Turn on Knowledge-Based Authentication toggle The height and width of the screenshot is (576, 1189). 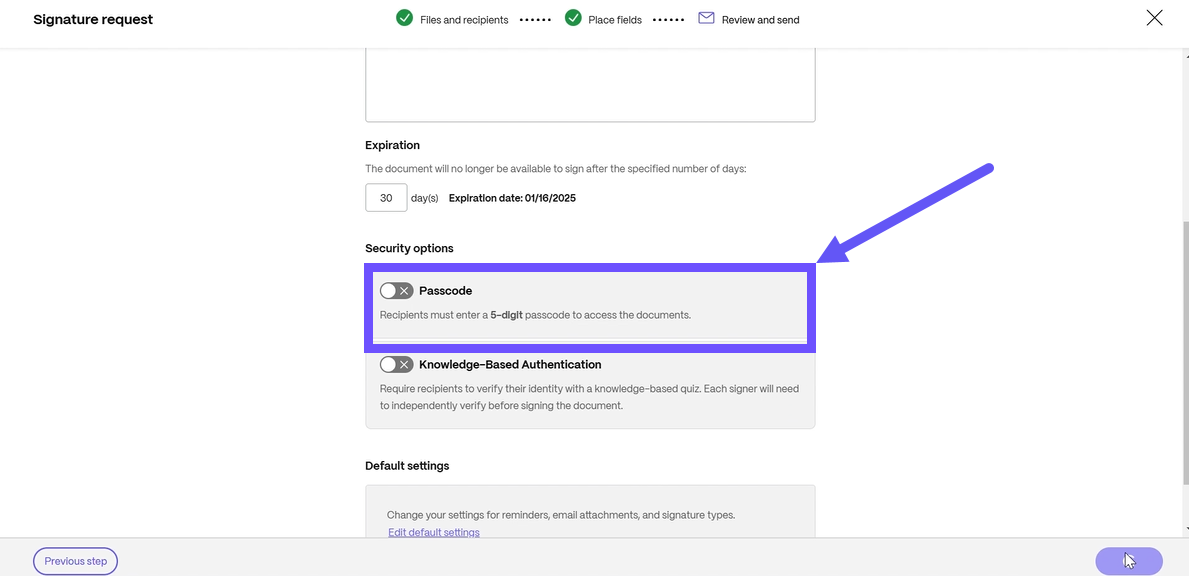396,365
